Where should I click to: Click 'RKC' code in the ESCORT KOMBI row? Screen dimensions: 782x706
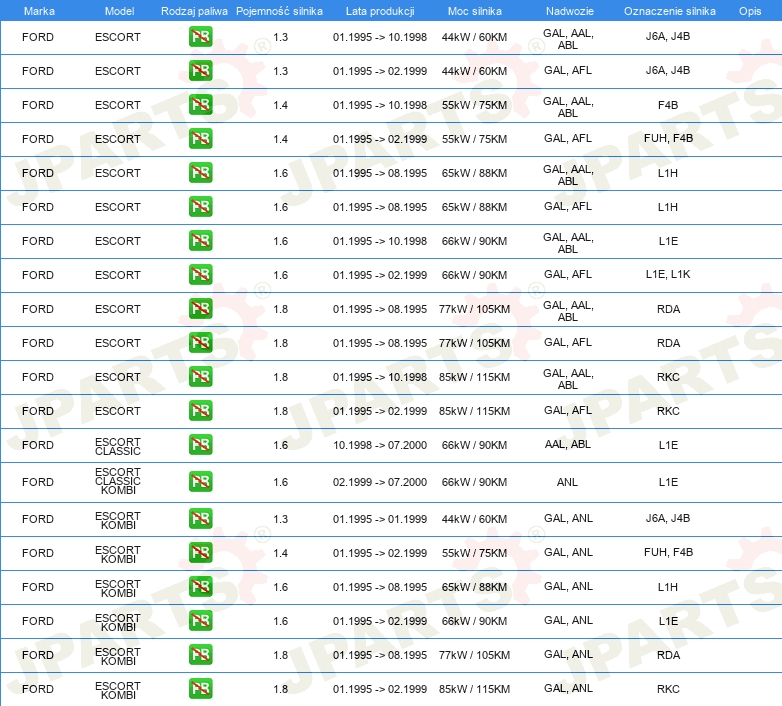tap(668, 689)
